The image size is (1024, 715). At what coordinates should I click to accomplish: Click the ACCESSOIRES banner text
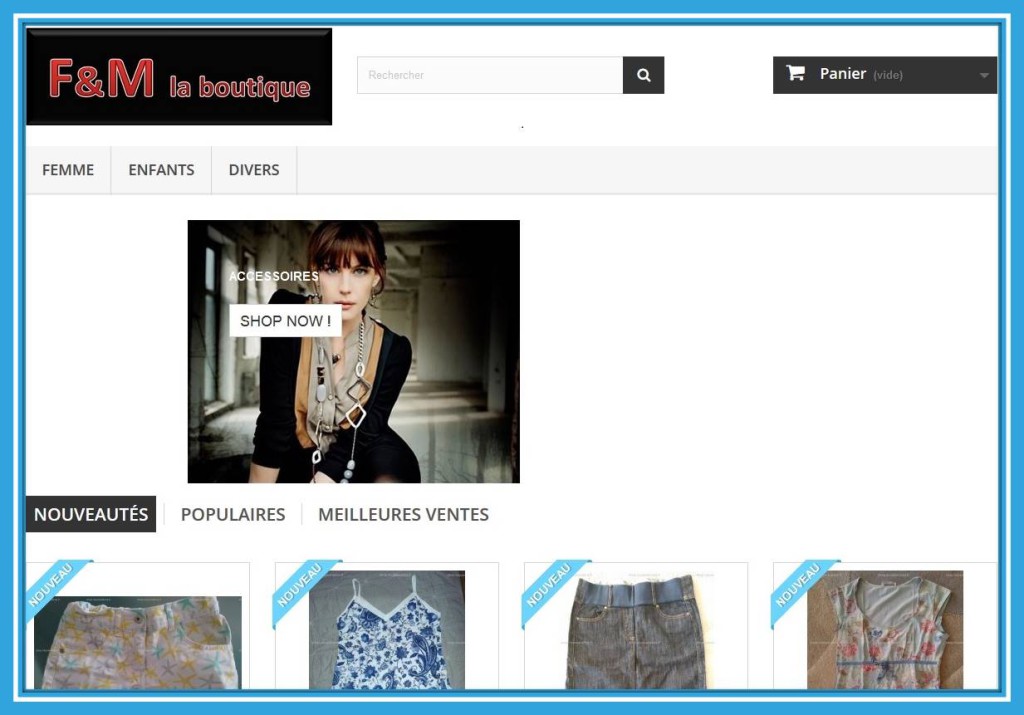coord(274,276)
